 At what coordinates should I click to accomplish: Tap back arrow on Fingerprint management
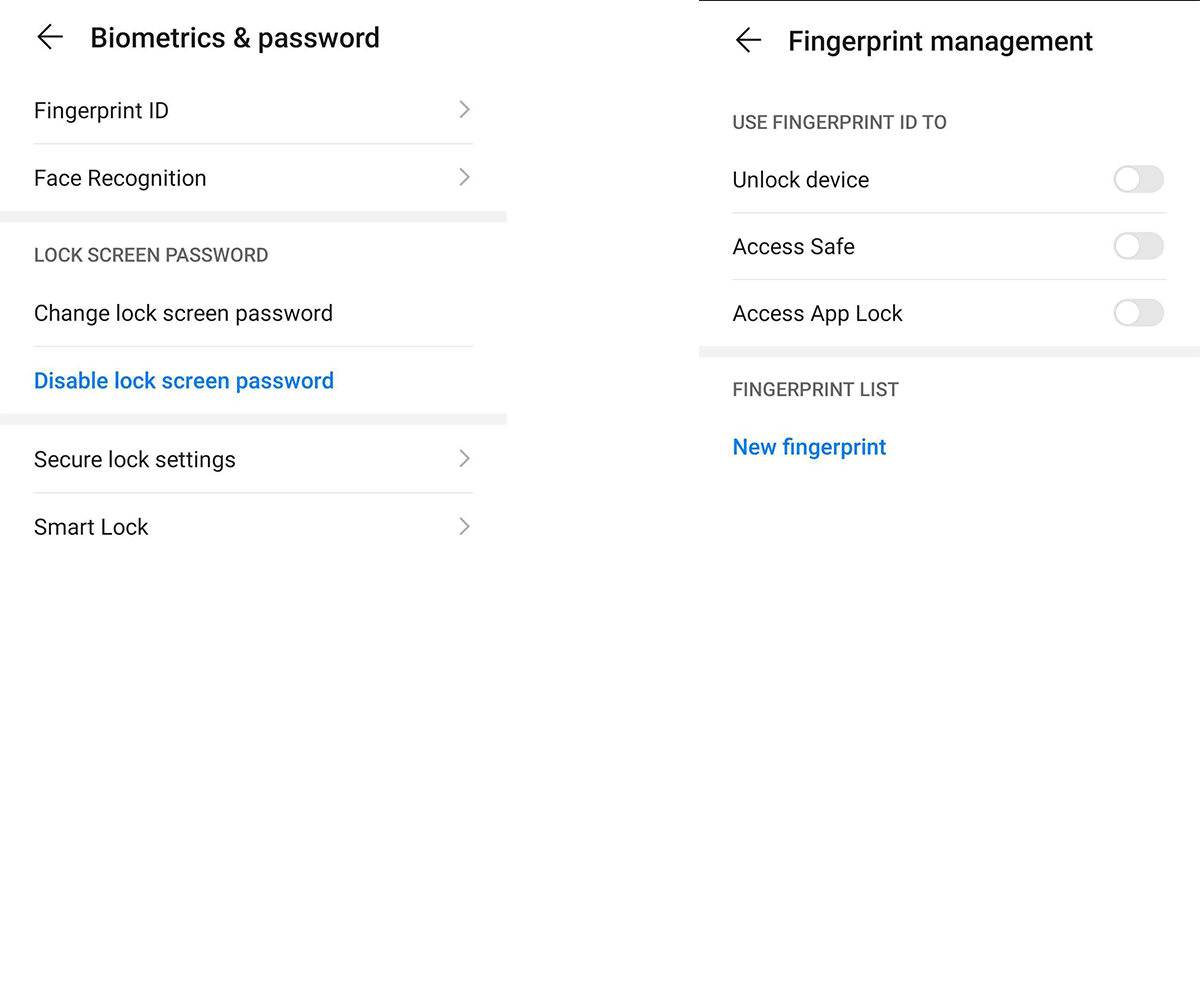tap(748, 41)
